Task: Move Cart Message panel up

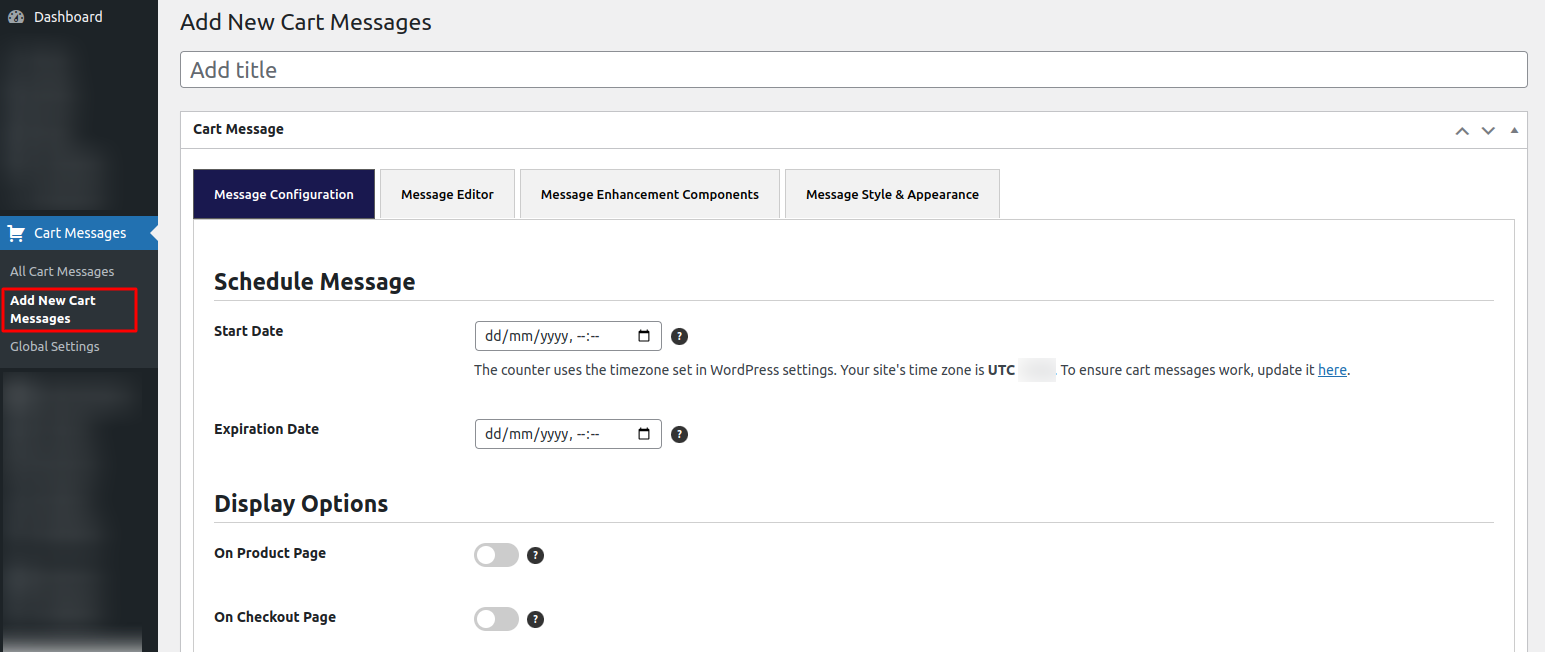Action: (x=1462, y=130)
